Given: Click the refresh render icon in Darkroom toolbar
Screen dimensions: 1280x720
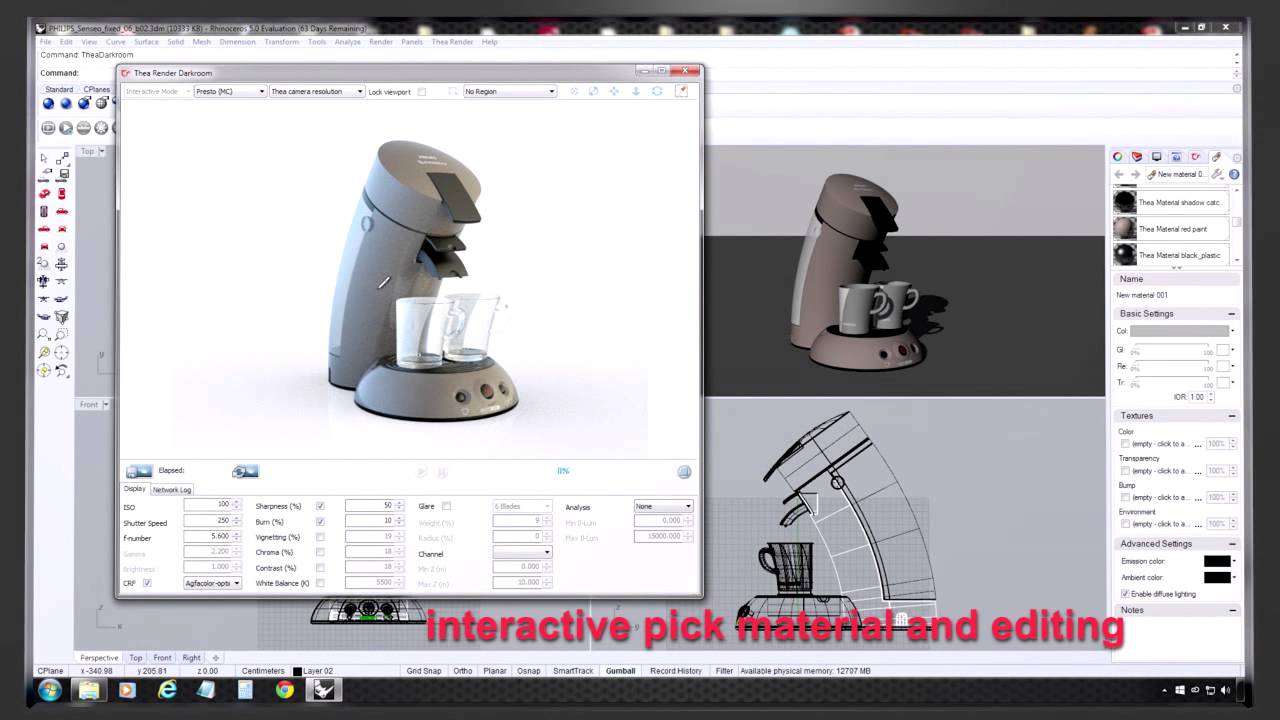Looking at the screenshot, I should 657,91.
